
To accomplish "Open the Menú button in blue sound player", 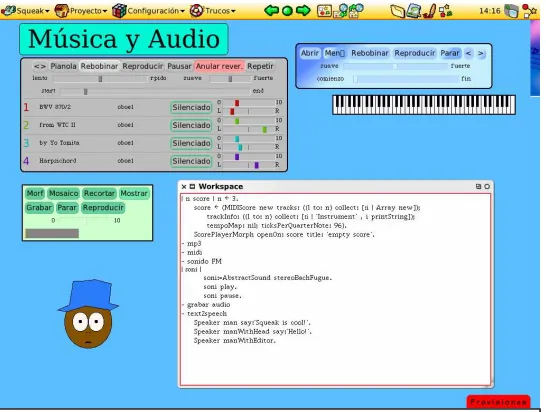I will (335, 53).
